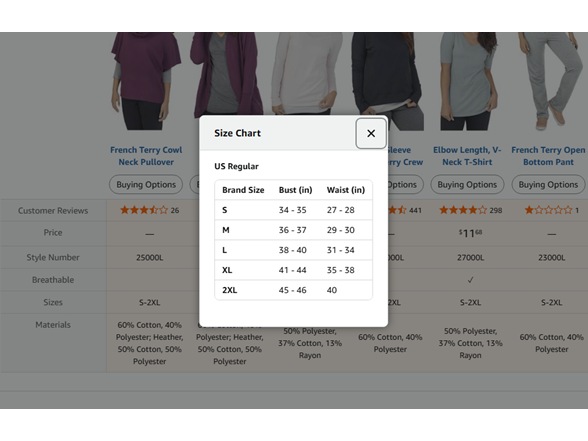Open the 441 reviews star rating

click(405, 210)
